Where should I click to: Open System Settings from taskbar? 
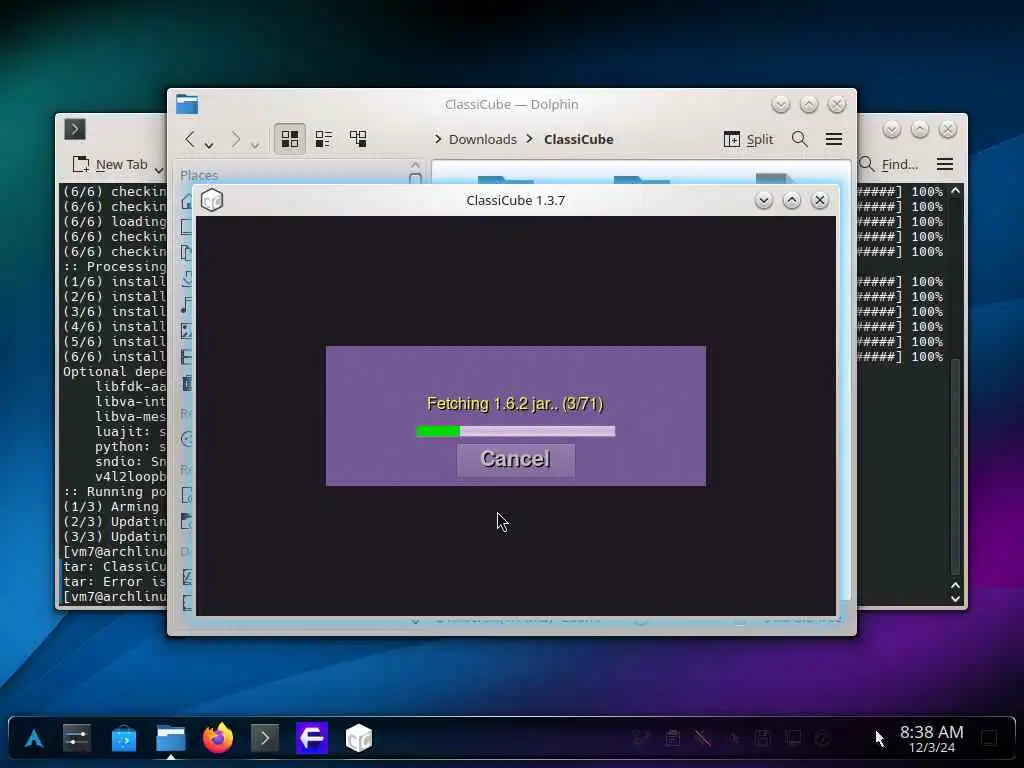pyautogui.click(x=76, y=739)
